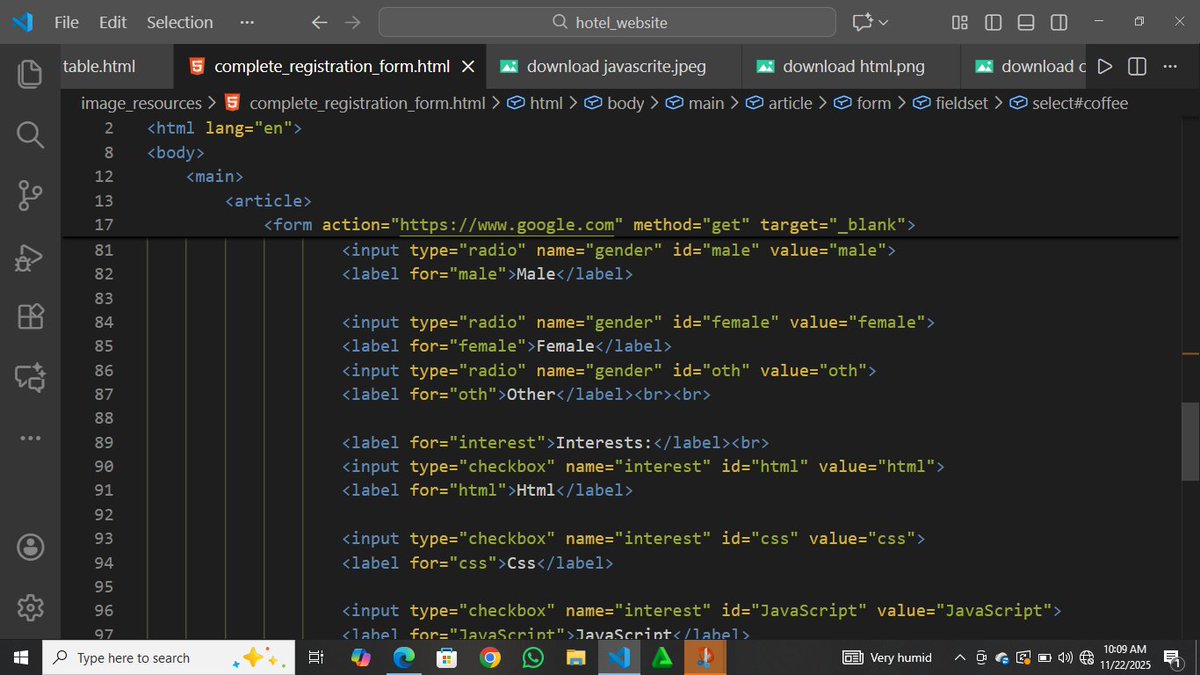Open the Explorer view in activity bar

(x=30, y=73)
